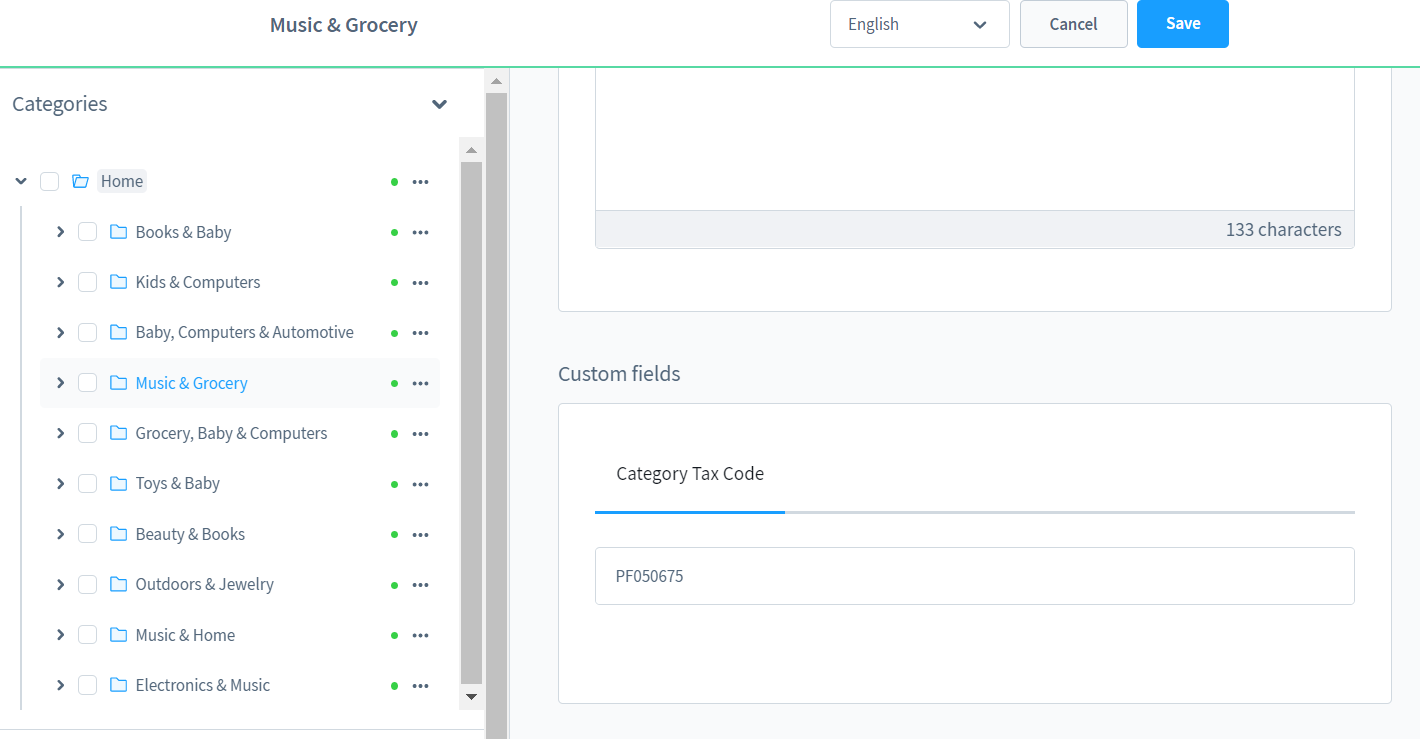Image resolution: width=1420 pixels, height=739 pixels.
Task: Click the folder icon of Music & Home
Action: pyautogui.click(x=118, y=635)
